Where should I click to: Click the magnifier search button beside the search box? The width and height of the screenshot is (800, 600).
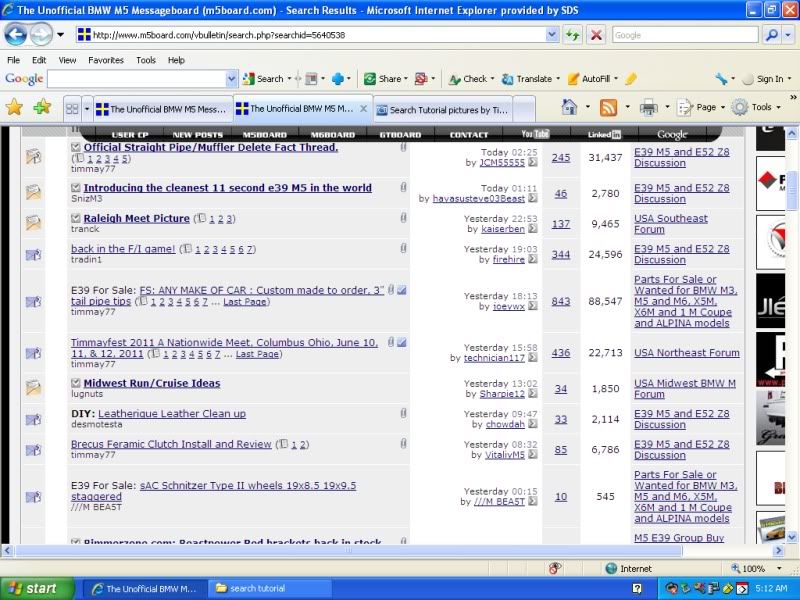click(771, 35)
